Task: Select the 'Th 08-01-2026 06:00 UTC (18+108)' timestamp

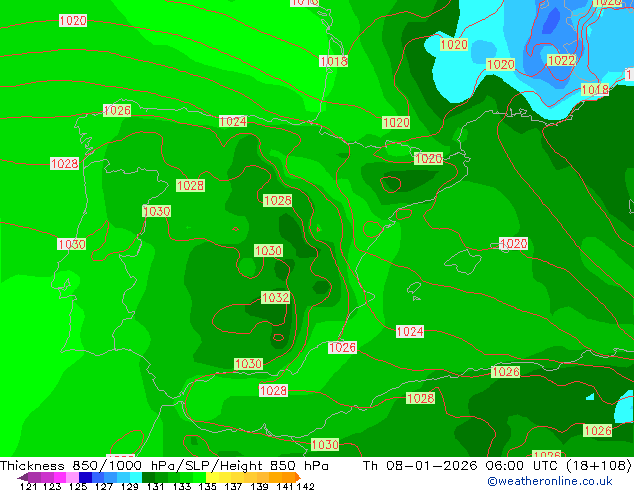Action: 497,466
